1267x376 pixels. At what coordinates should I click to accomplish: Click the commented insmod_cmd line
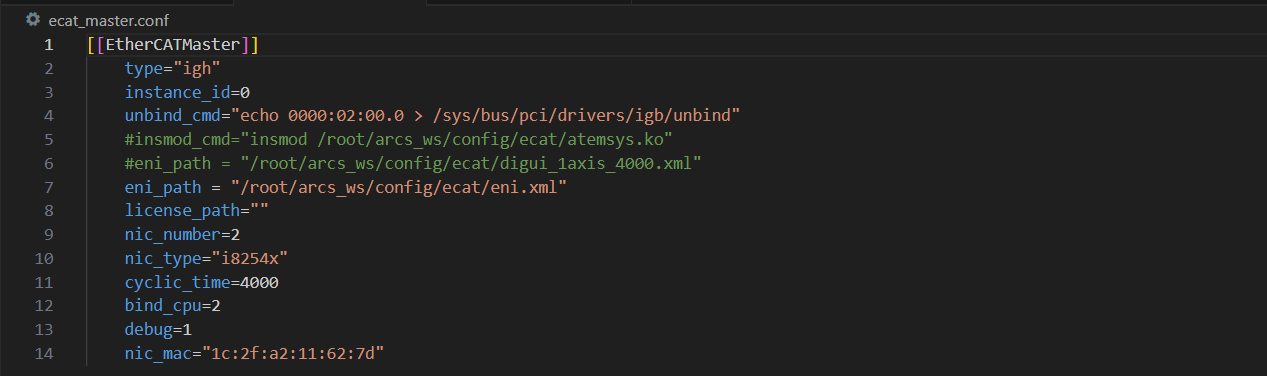point(398,140)
